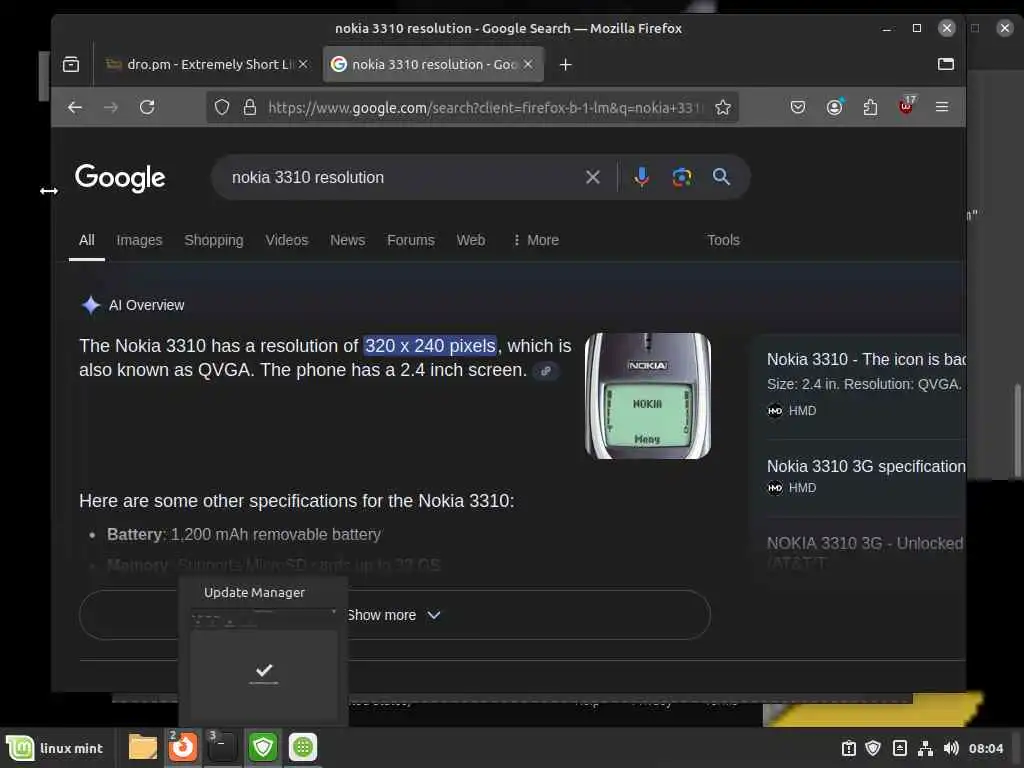Open the Forums results tab
The image size is (1024, 768).
(411, 240)
